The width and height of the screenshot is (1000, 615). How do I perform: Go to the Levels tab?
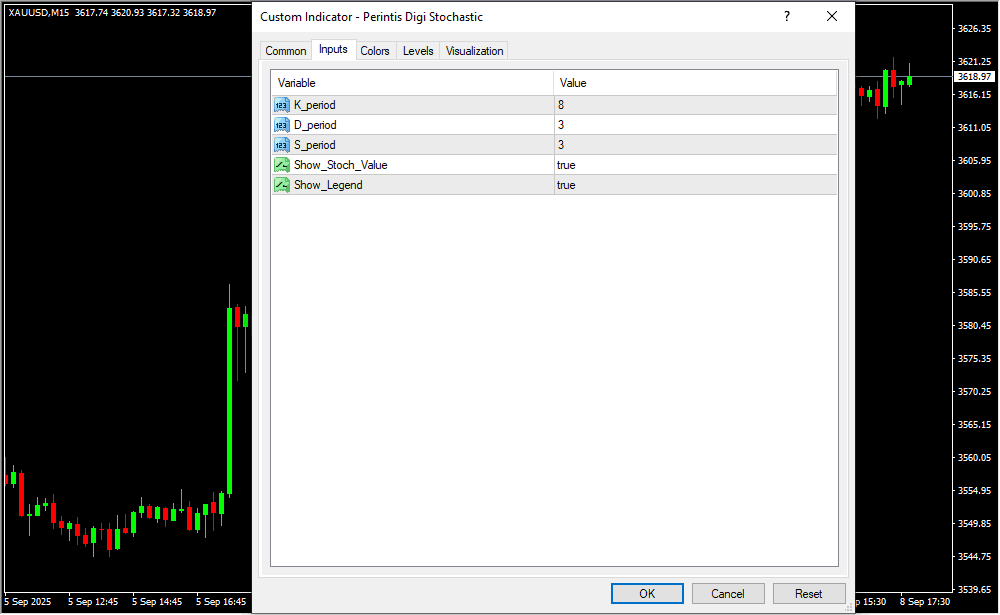[418, 51]
